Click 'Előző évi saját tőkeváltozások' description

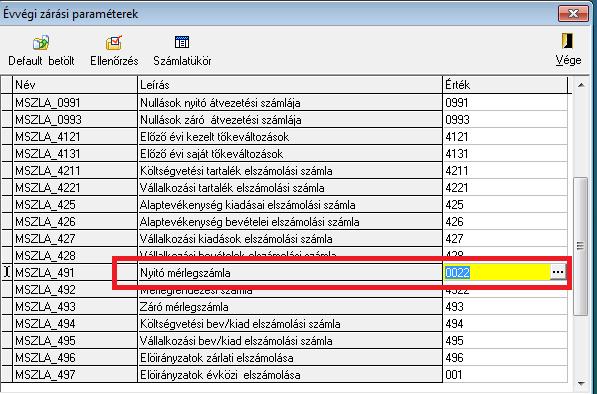click(290, 154)
